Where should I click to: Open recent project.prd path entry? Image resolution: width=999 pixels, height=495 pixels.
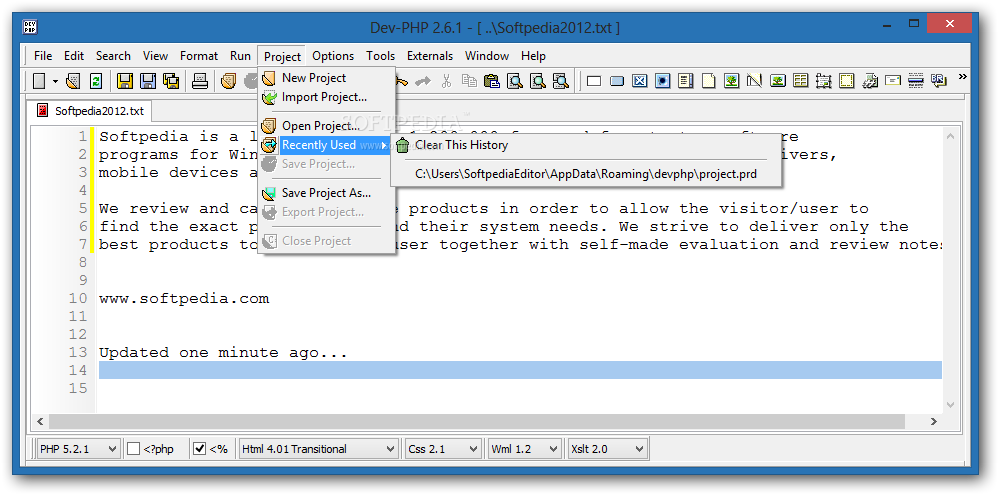[x=586, y=174]
